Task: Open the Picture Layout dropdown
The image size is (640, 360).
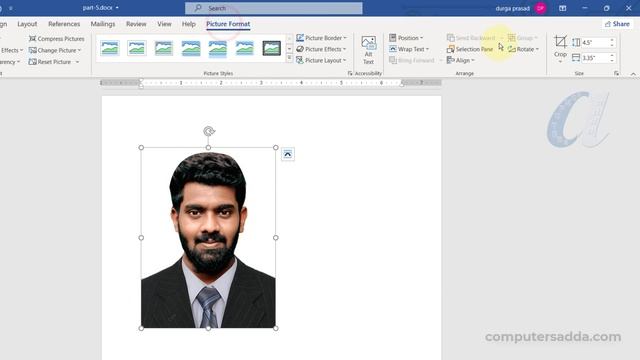Action: 321,60
